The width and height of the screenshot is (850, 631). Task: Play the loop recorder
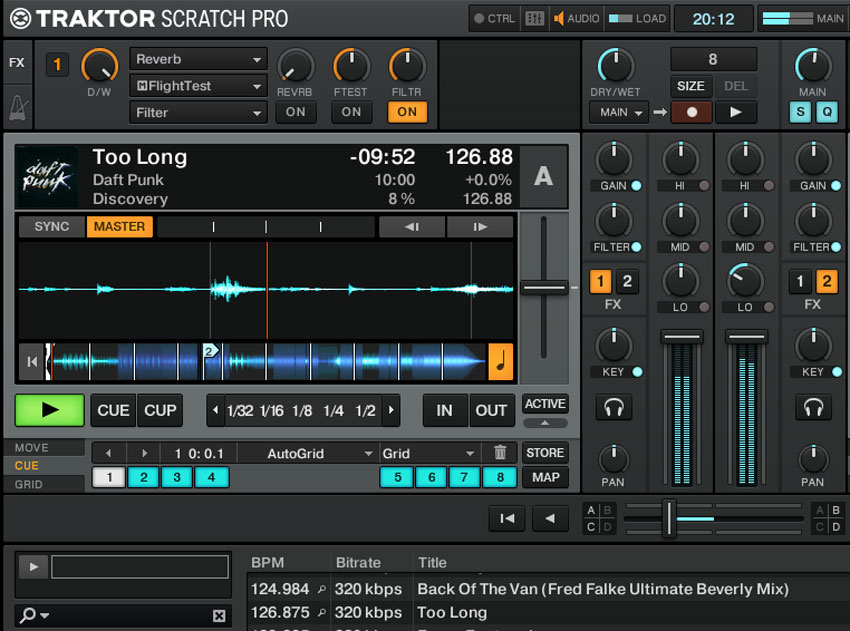point(736,112)
